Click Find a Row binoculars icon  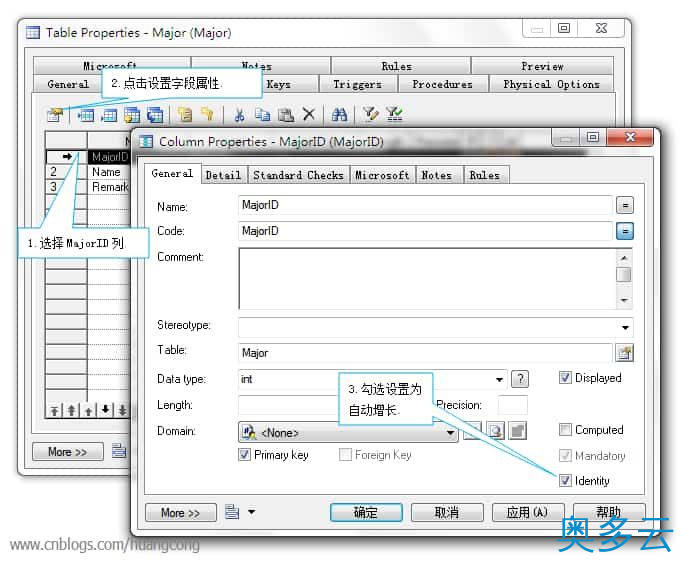pyautogui.click(x=339, y=115)
